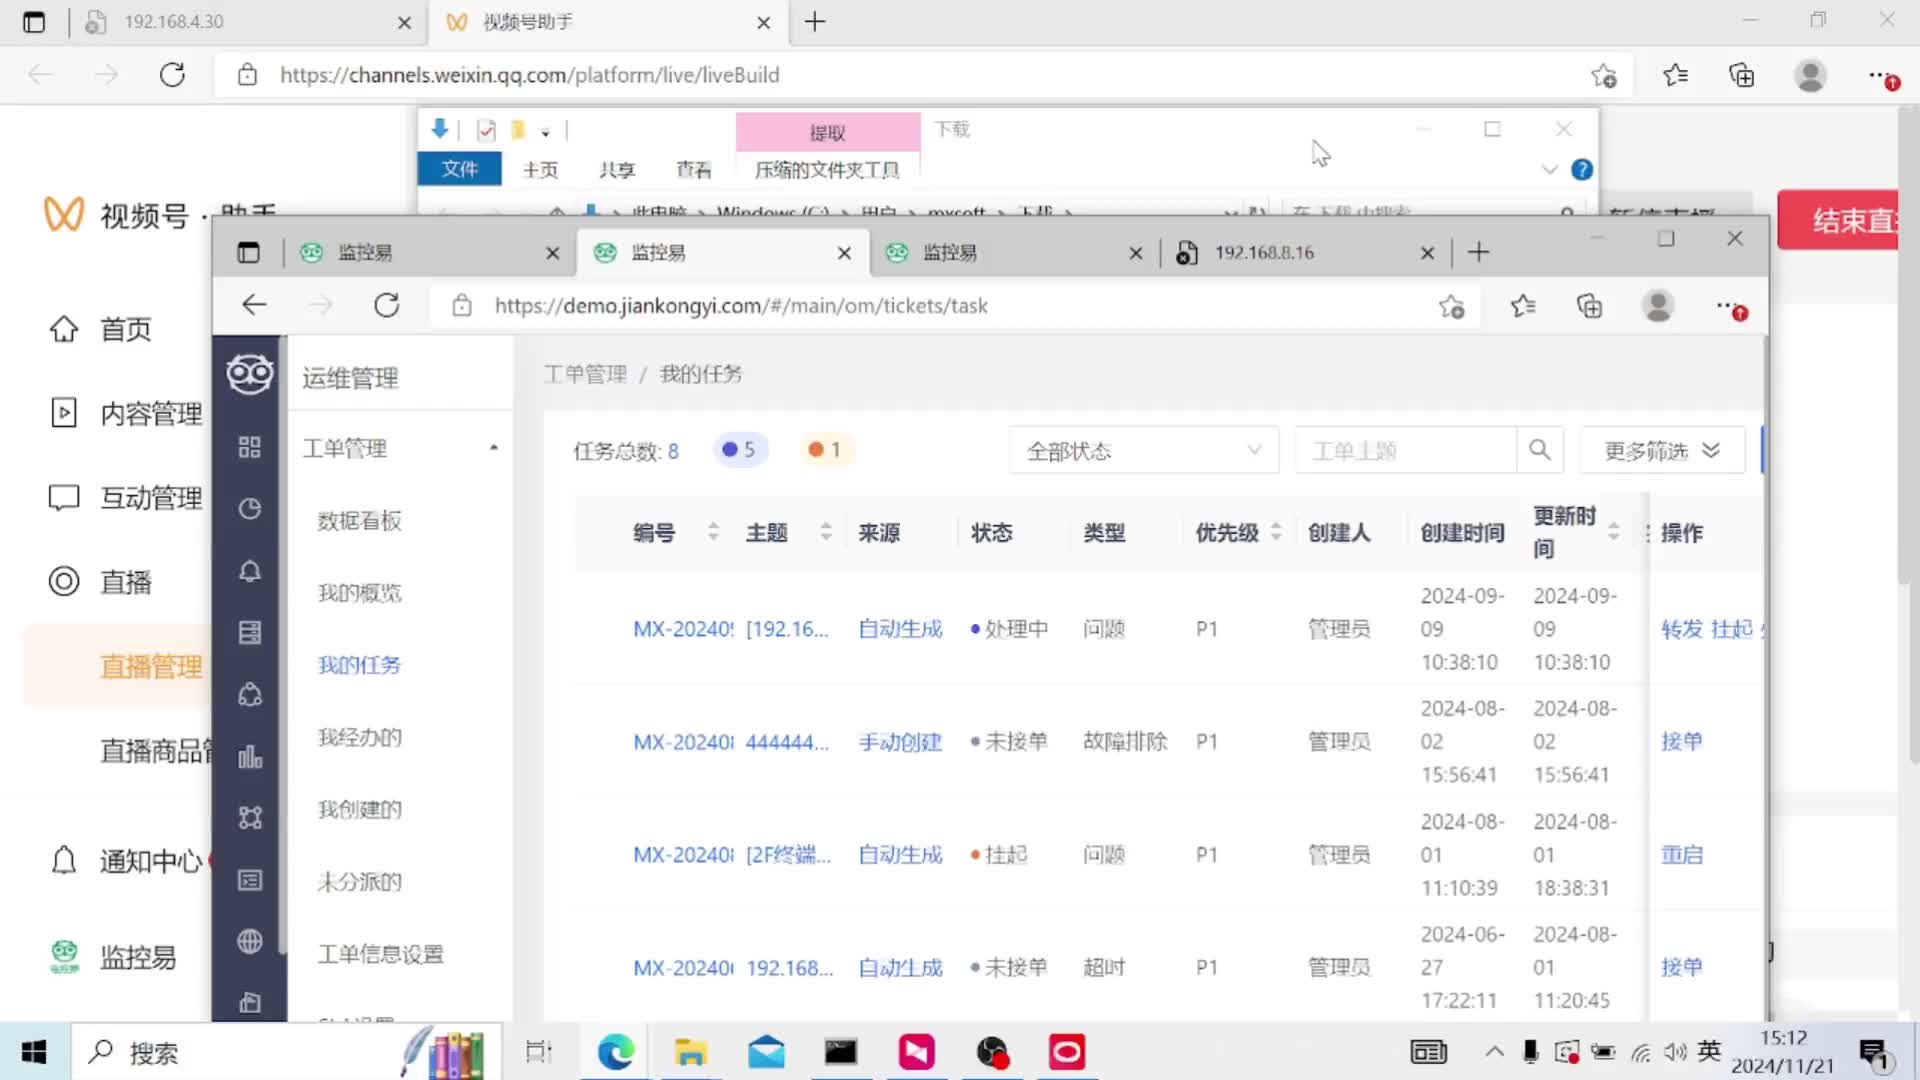1920x1080 pixels.
Task: Click the alert bell sidebar icon
Action: (x=250, y=571)
